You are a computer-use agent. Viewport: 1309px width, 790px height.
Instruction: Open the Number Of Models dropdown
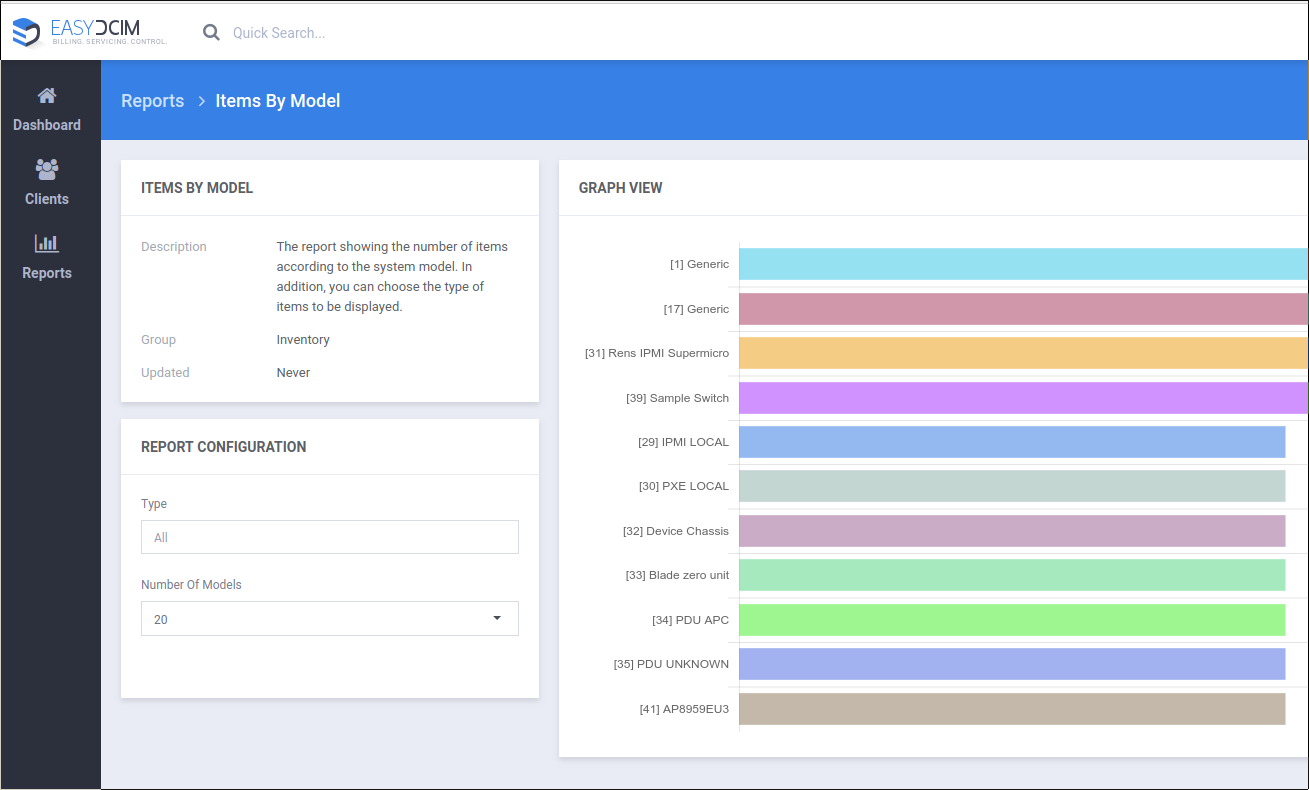[330, 619]
